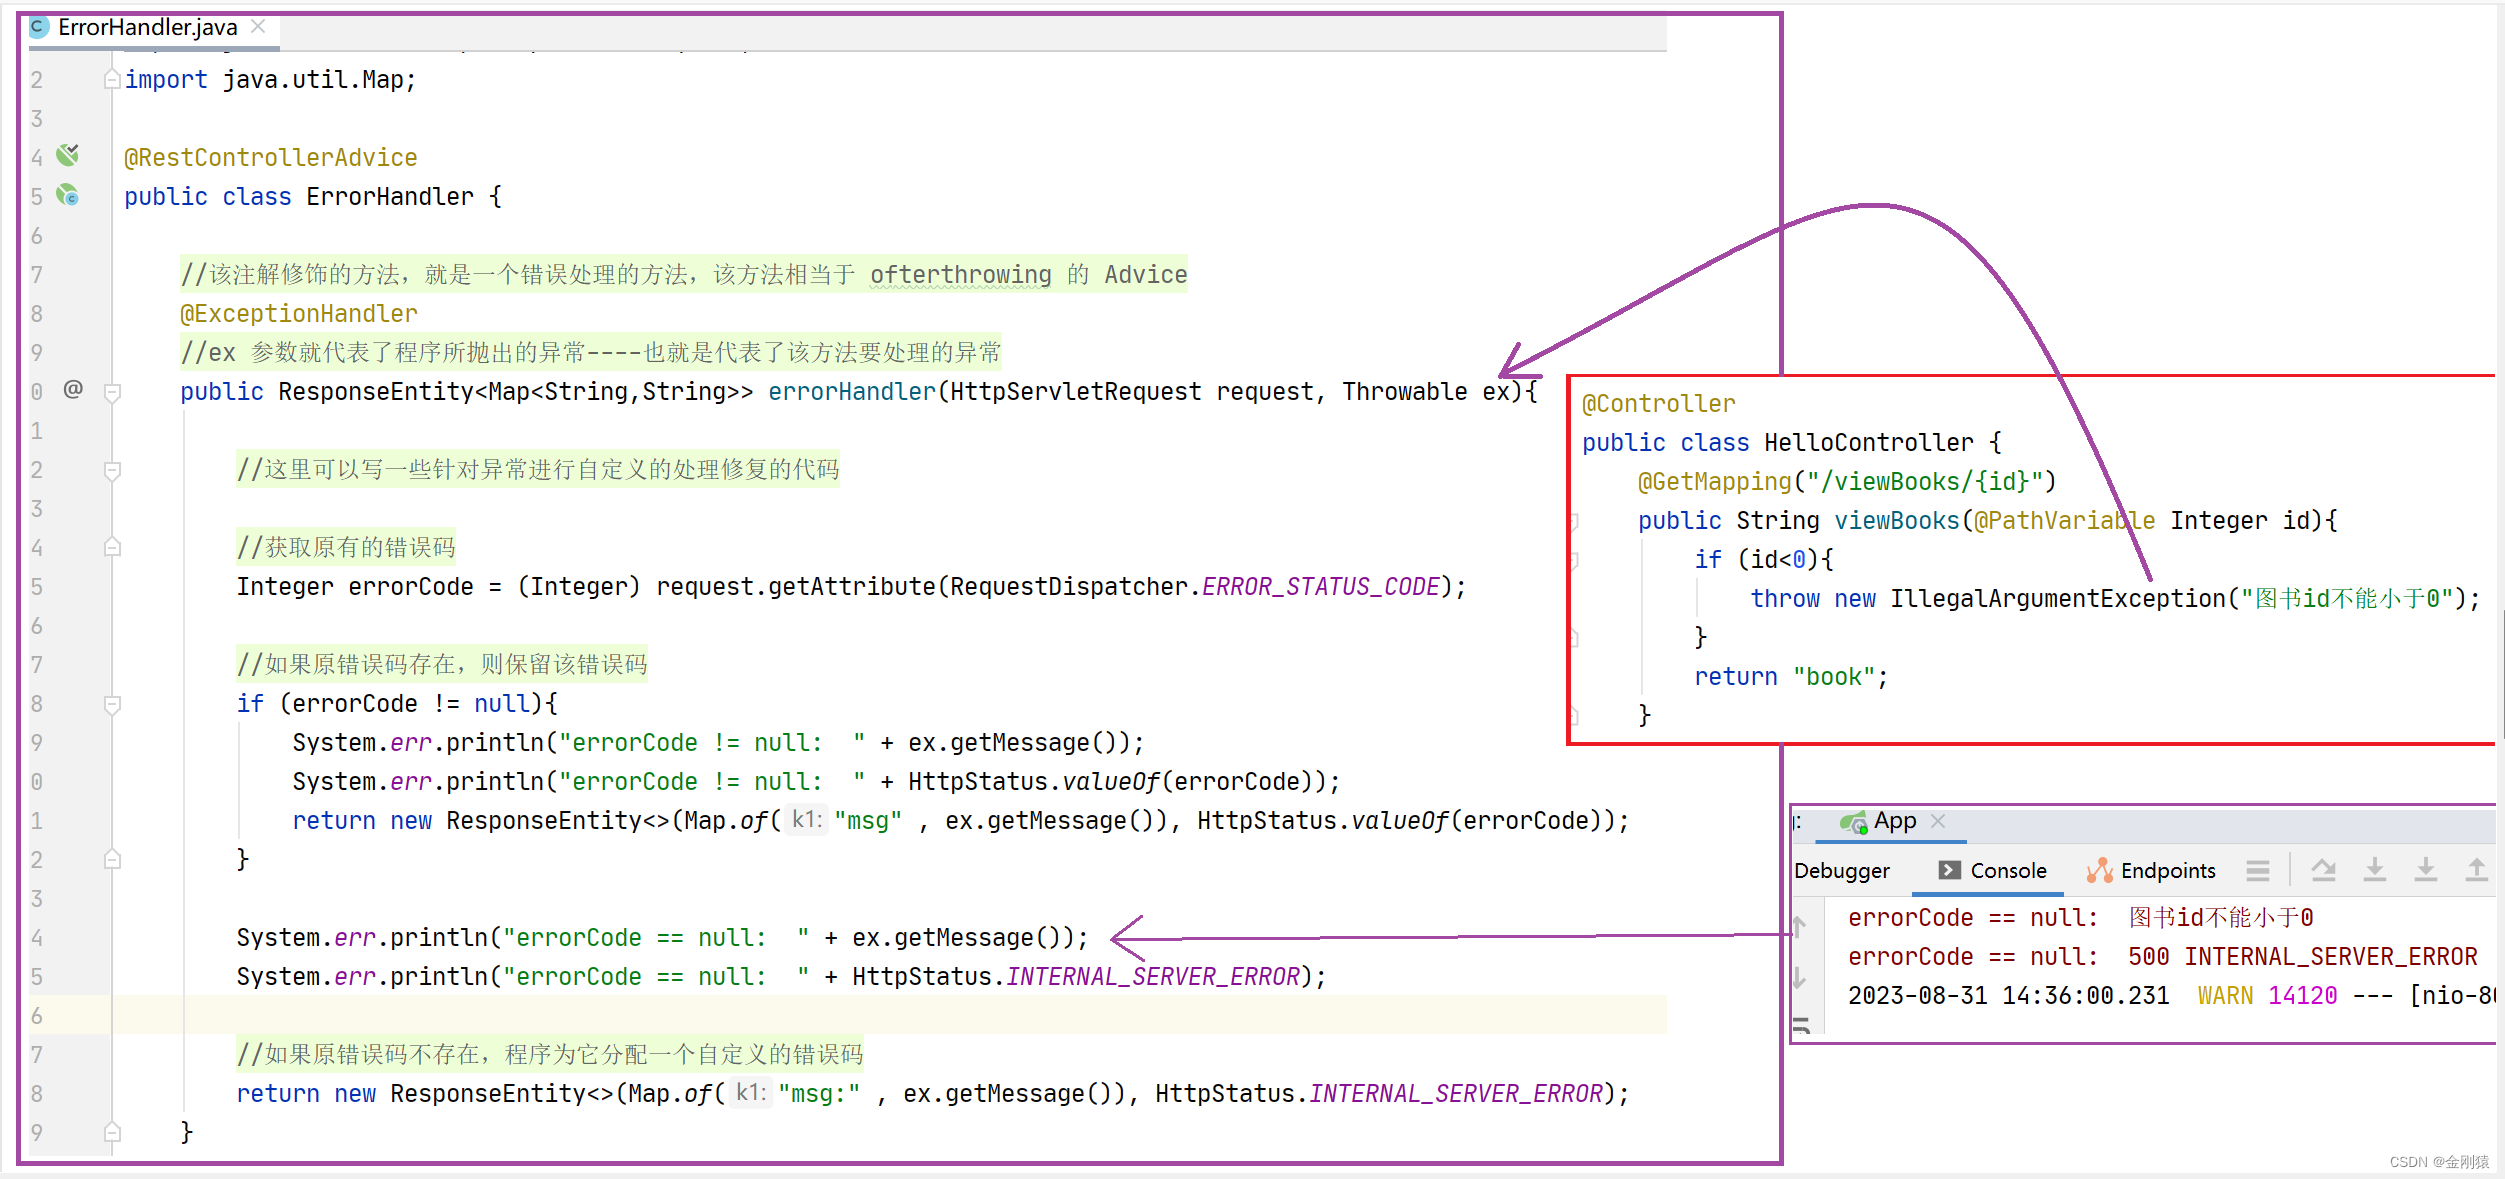This screenshot has width=2505, height=1179.
Task: Click HttpStatus.INTERNAL_SERVER_ERROR in the final return statement
Action: click(x=1379, y=1094)
